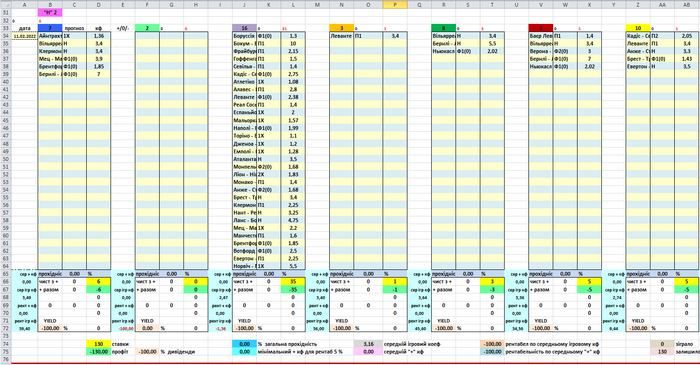Click the 2,05 coefficient in column AB
The height and width of the screenshot is (365, 700).
(x=686, y=36)
